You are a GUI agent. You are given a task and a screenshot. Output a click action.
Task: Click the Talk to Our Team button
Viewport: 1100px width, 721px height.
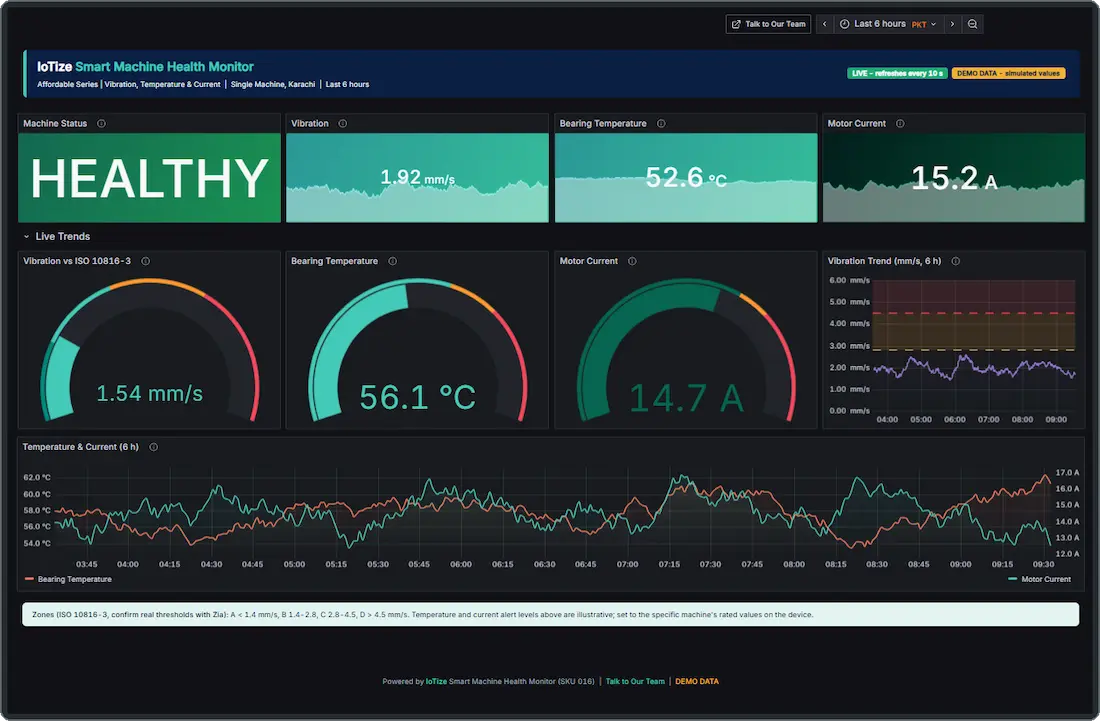point(768,24)
